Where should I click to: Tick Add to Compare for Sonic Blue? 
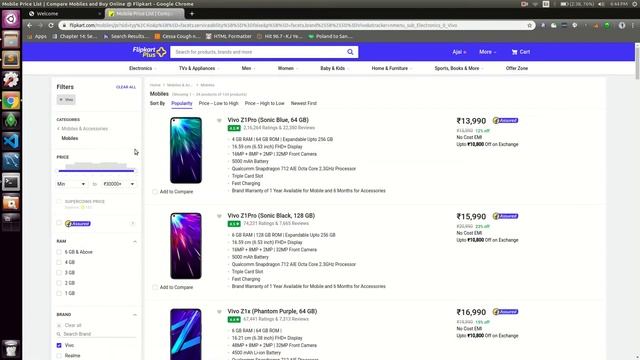[155, 191]
